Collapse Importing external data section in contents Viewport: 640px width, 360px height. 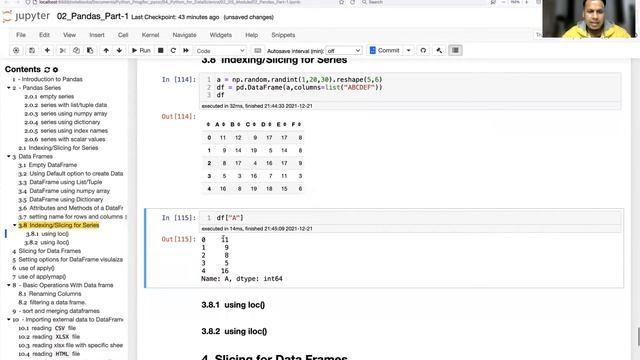coord(9,319)
